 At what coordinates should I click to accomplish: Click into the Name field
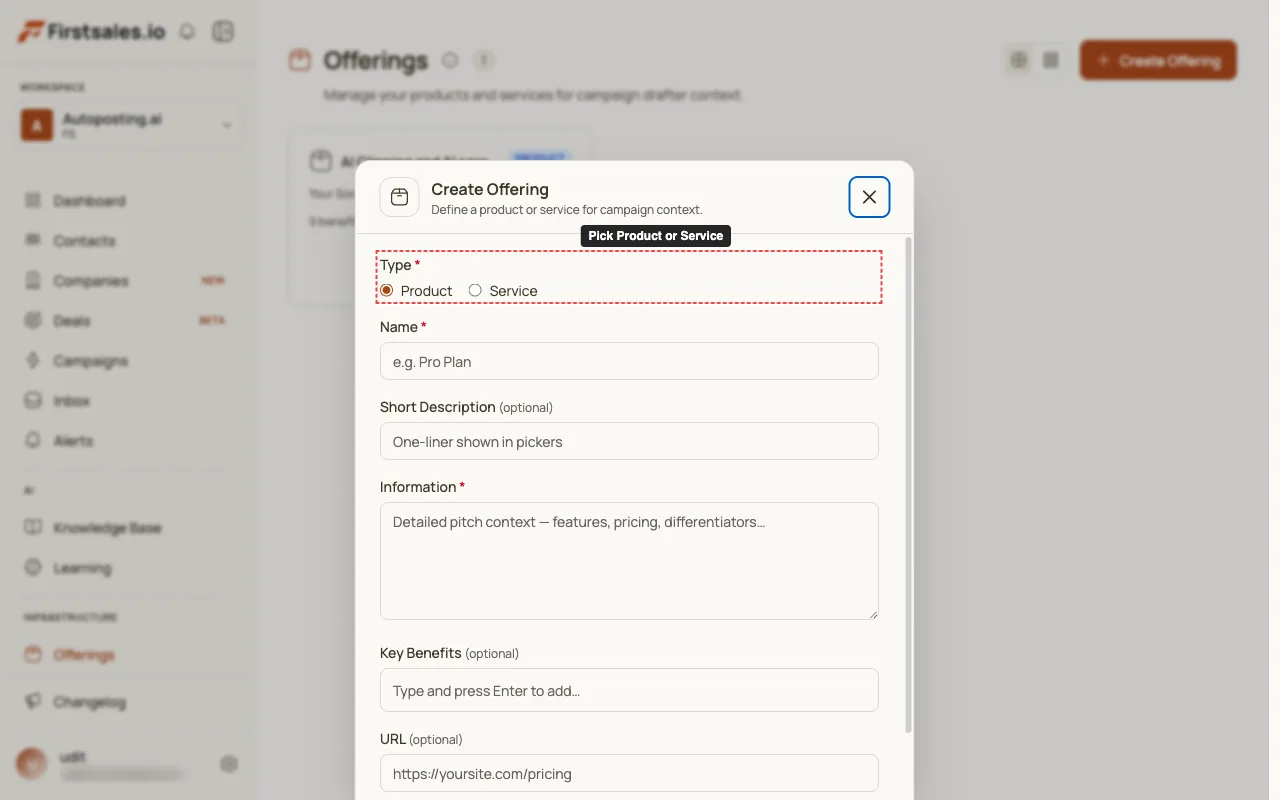[629, 361]
